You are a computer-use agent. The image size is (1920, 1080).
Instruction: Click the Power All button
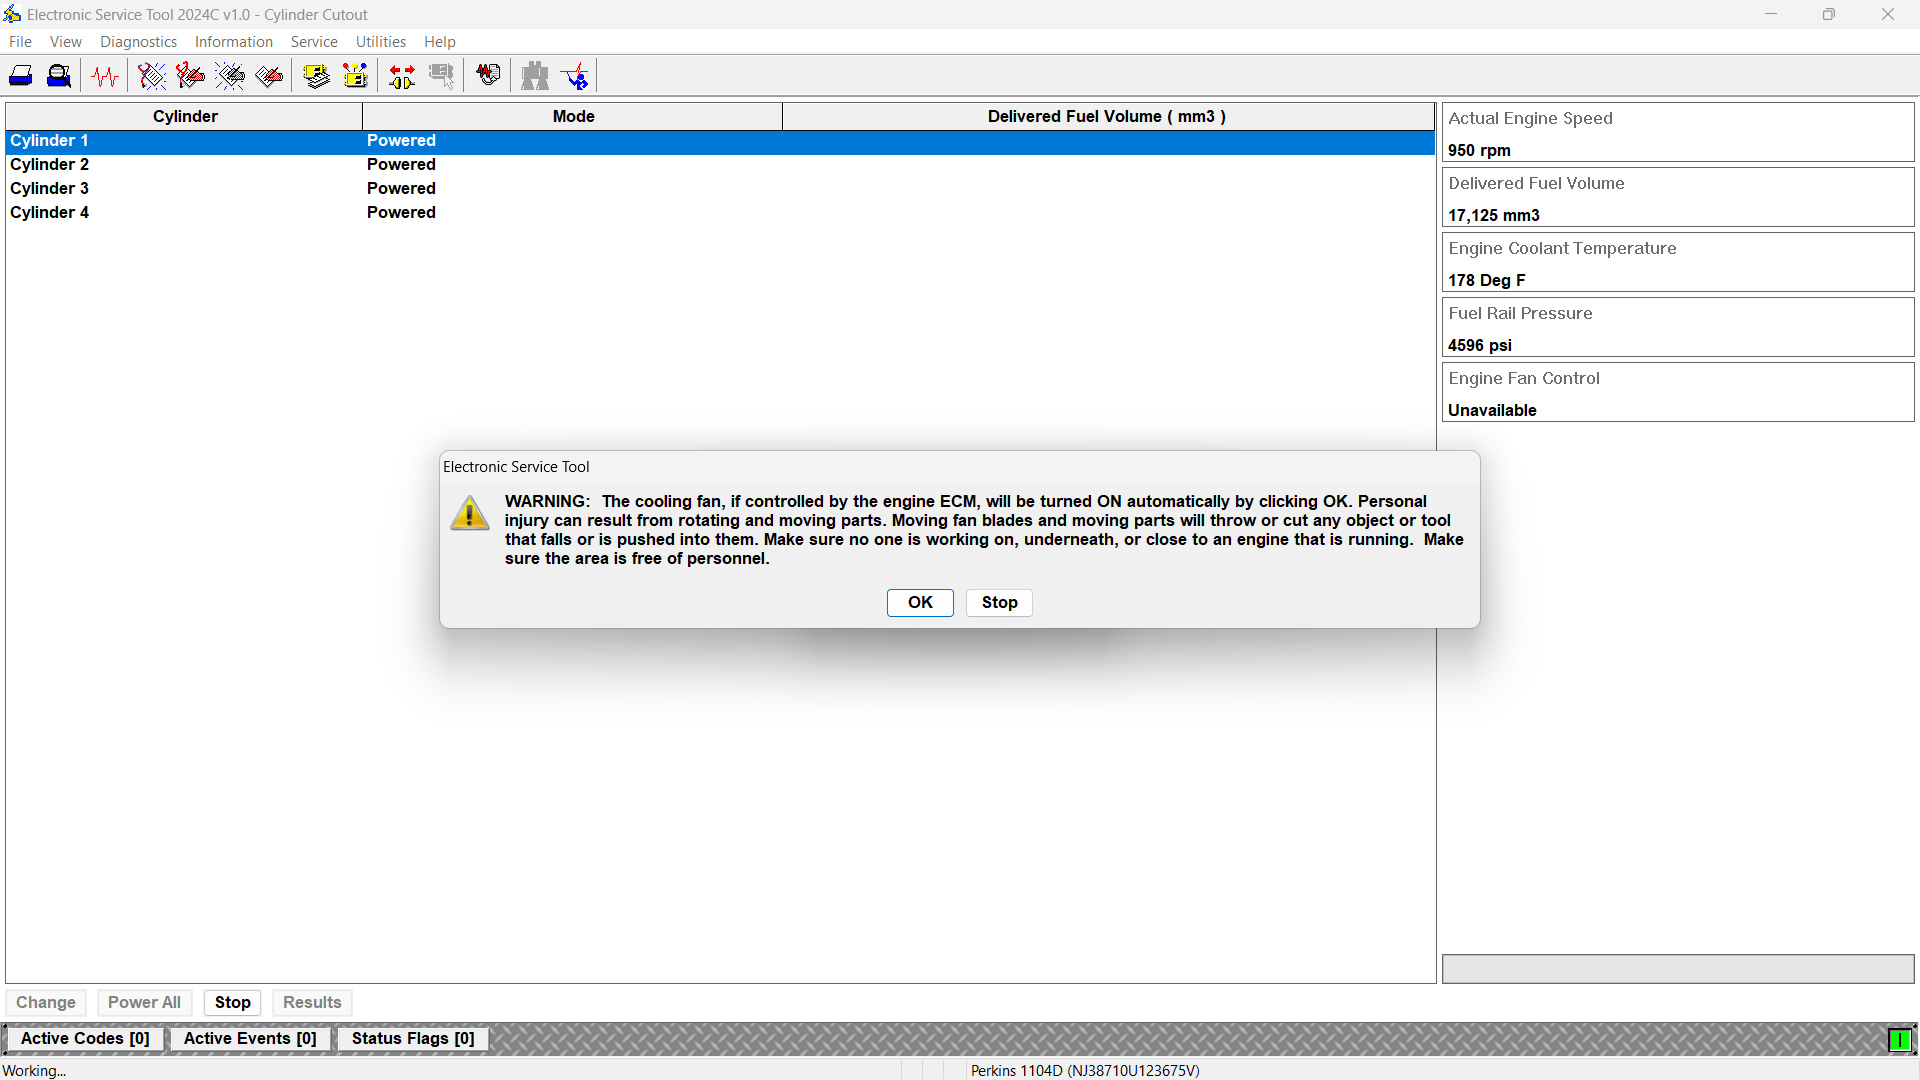144,1002
